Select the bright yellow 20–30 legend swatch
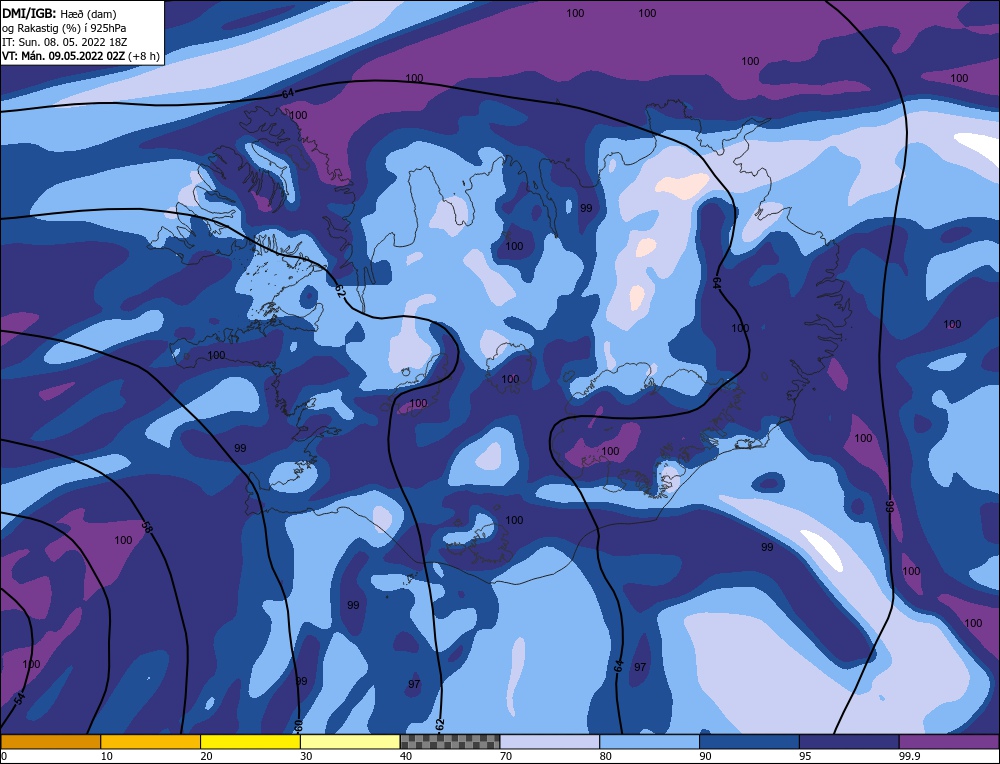Viewport: 1000px width, 764px height. [250, 741]
